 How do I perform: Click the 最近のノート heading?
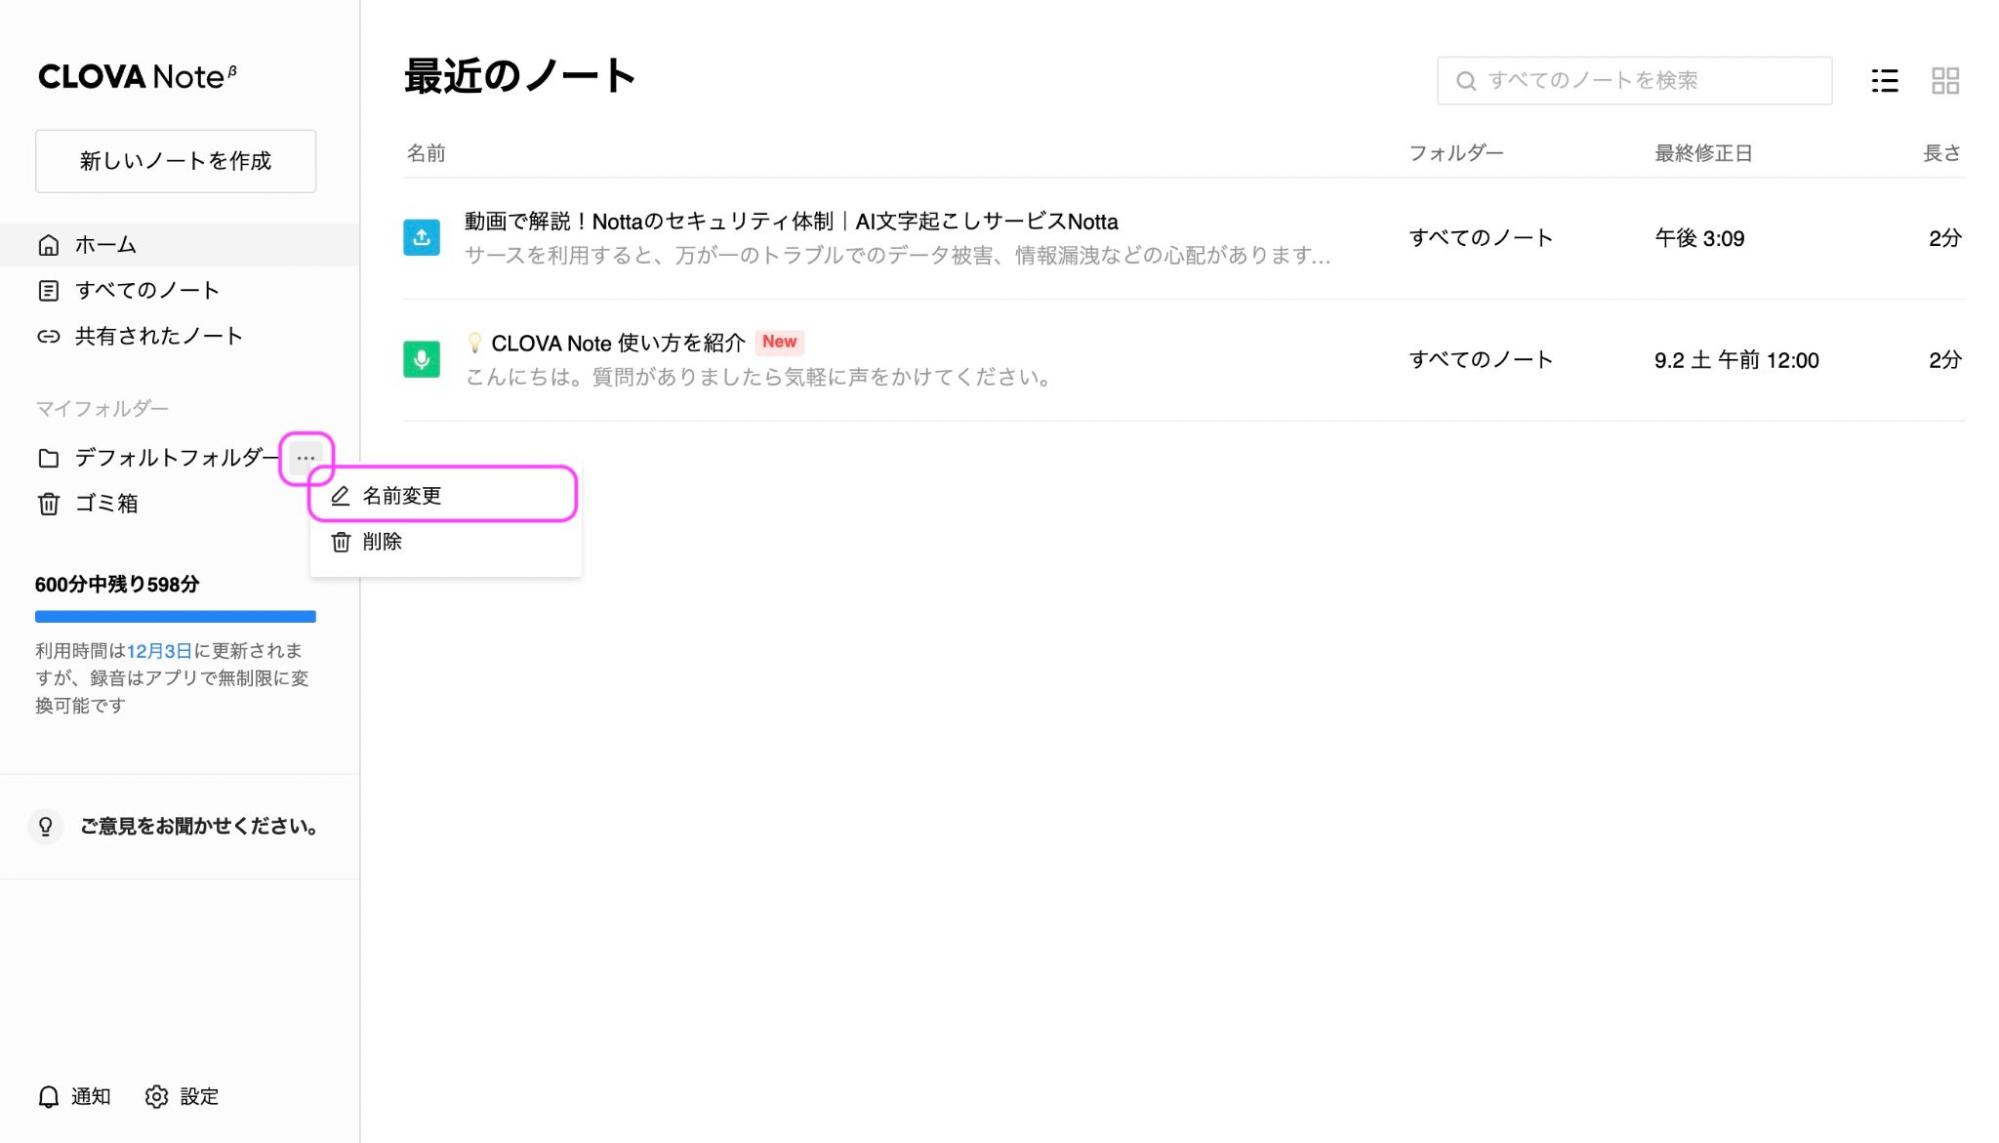point(519,77)
